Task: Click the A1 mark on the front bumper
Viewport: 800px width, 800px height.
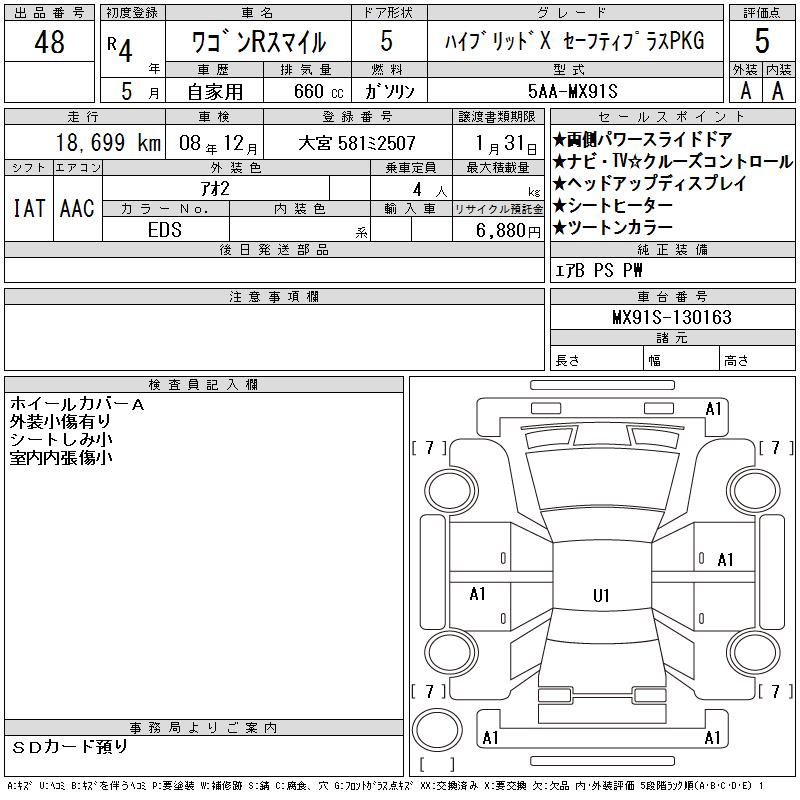Action: point(713,409)
